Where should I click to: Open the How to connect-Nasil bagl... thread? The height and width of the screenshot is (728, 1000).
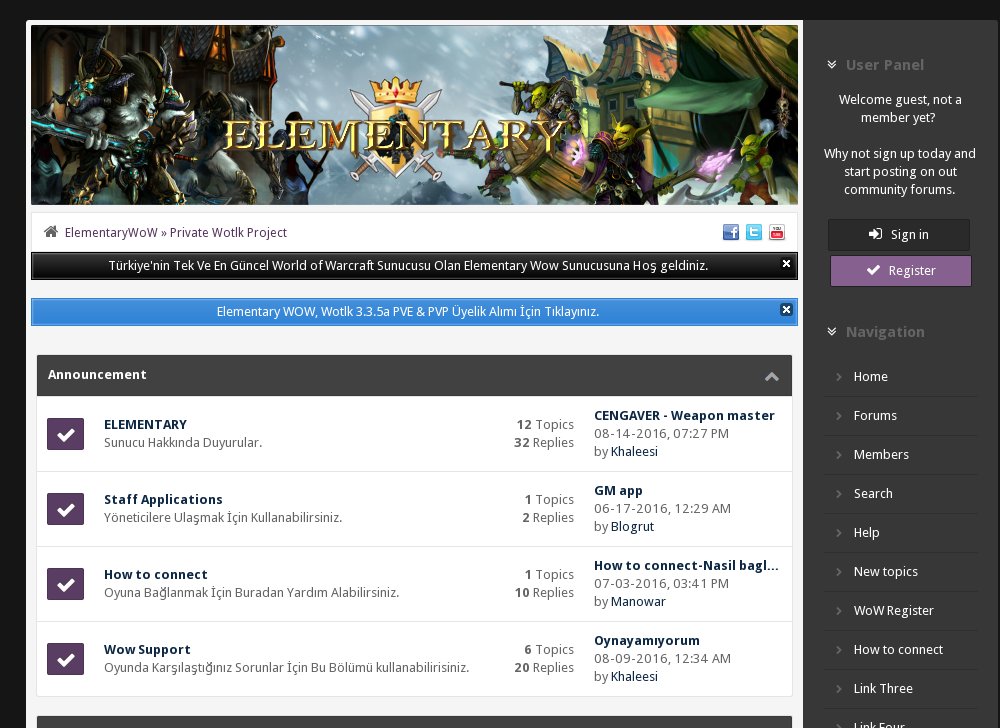(x=686, y=565)
